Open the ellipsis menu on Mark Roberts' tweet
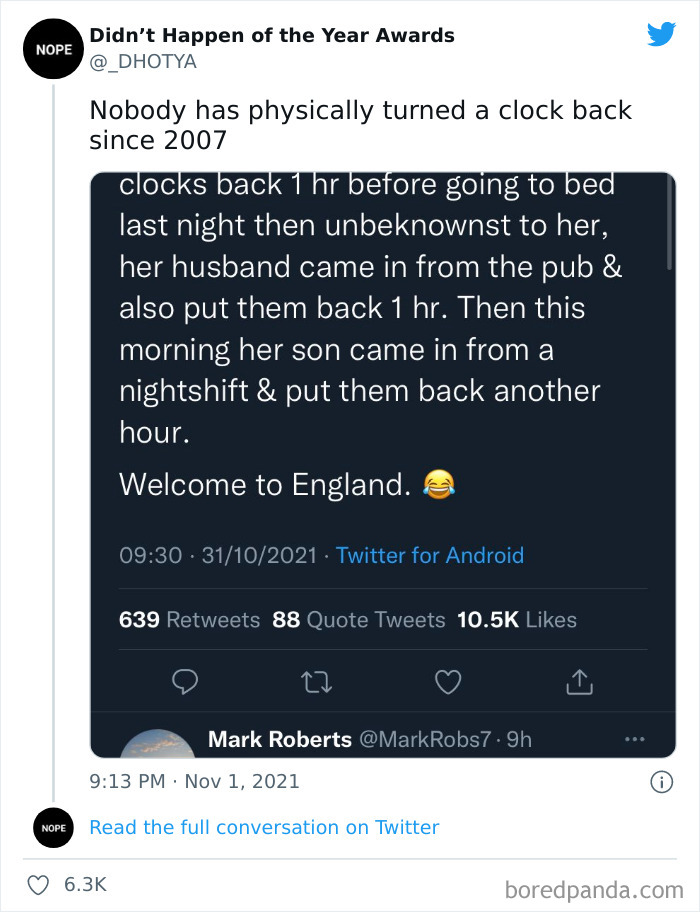The width and height of the screenshot is (700, 912). (634, 737)
